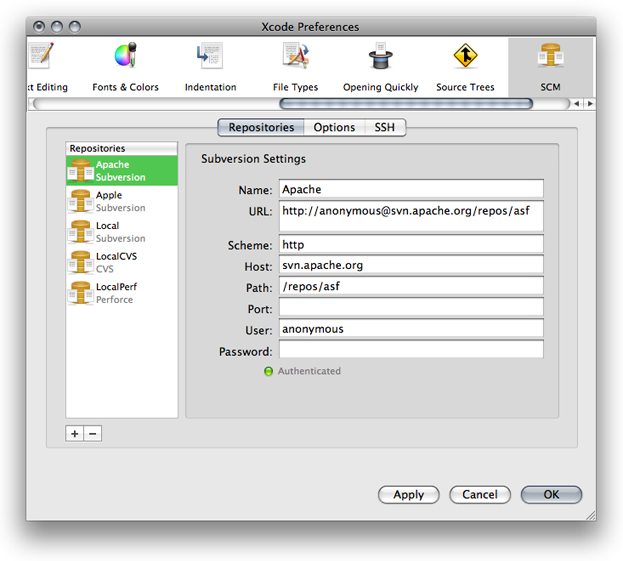Add a new repository with plus button
The height and width of the screenshot is (561, 623).
coord(75,434)
